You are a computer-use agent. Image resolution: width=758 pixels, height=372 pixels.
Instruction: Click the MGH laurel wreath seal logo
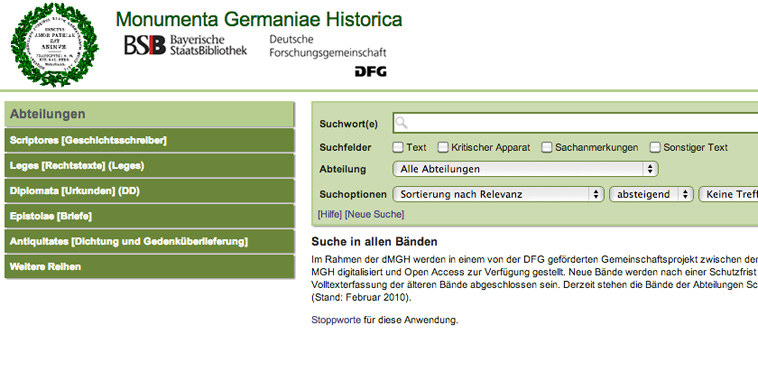coord(54,45)
